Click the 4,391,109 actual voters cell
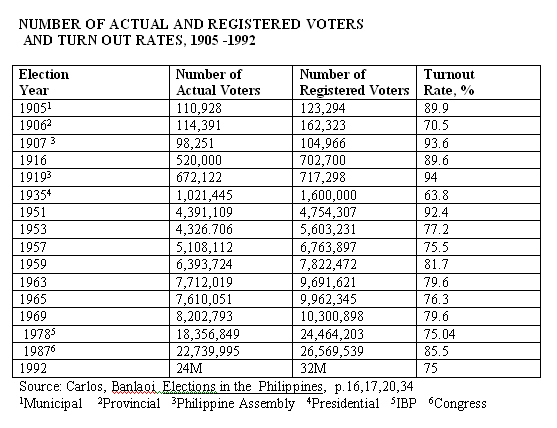Image resolution: width=557 pixels, height=428 pixels. tap(231, 212)
